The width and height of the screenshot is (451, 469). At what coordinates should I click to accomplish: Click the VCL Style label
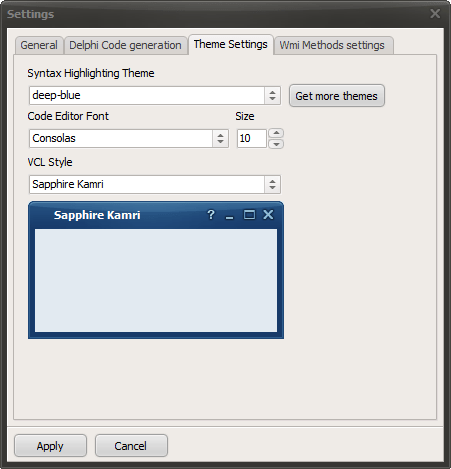(50, 162)
